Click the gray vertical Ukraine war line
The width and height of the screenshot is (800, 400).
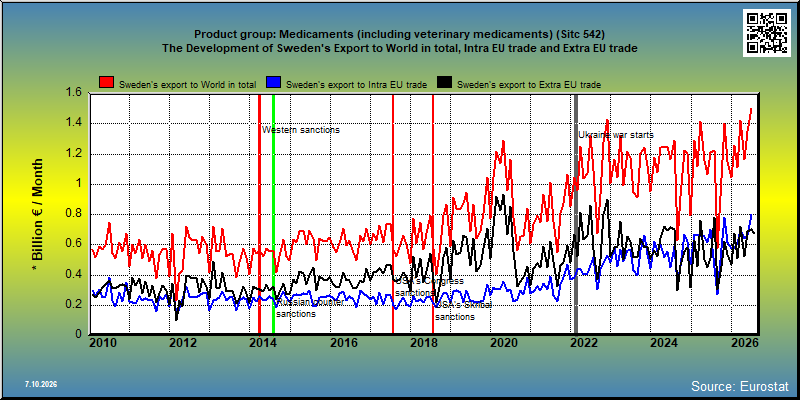[576, 214]
